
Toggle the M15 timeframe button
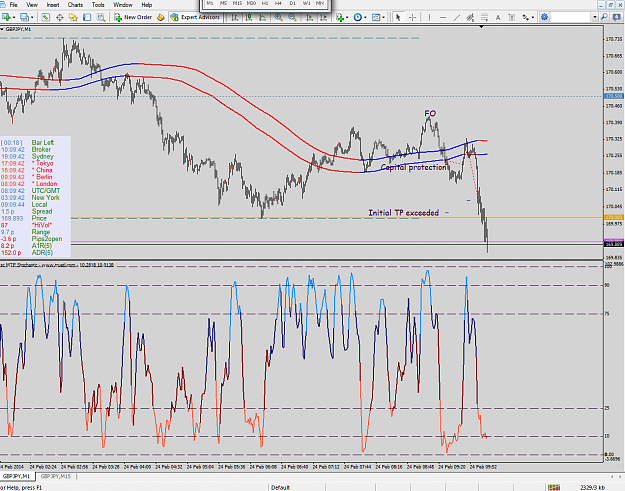(237, 3)
